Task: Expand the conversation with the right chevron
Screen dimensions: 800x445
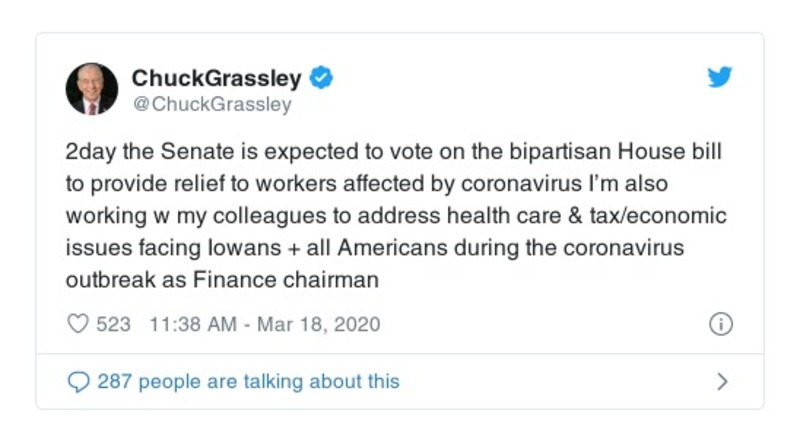Action: tap(722, 381)
